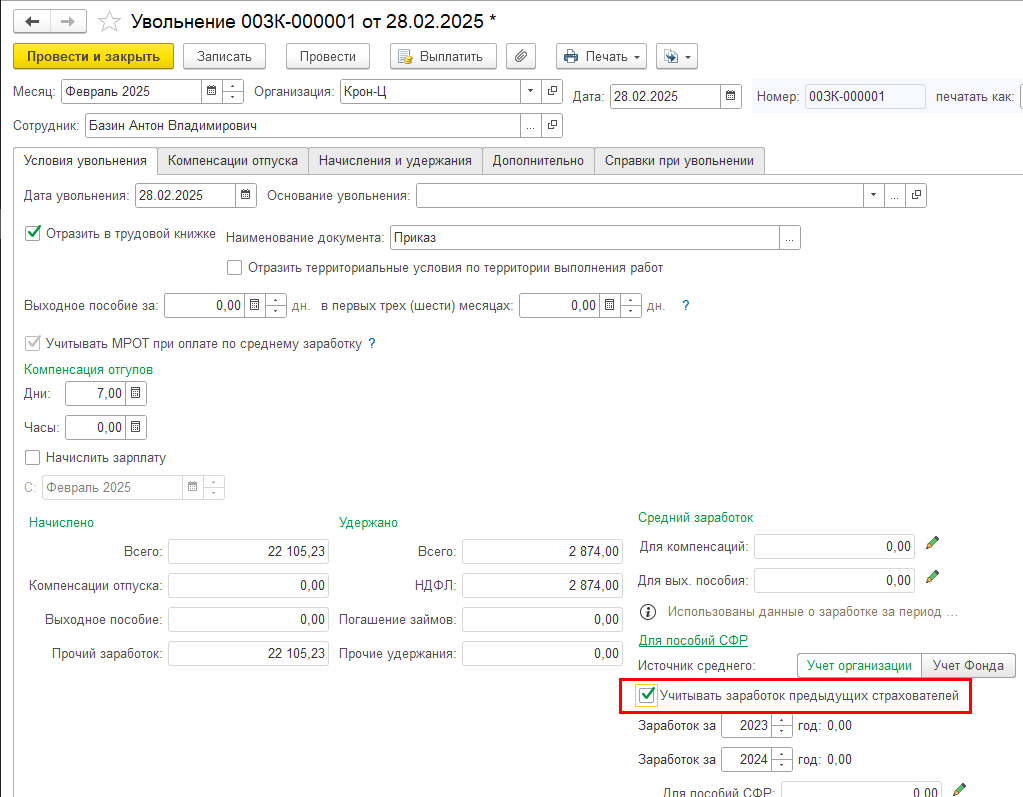Open Организация record with the open icon

pyautogui.click(x=552, y=92)
